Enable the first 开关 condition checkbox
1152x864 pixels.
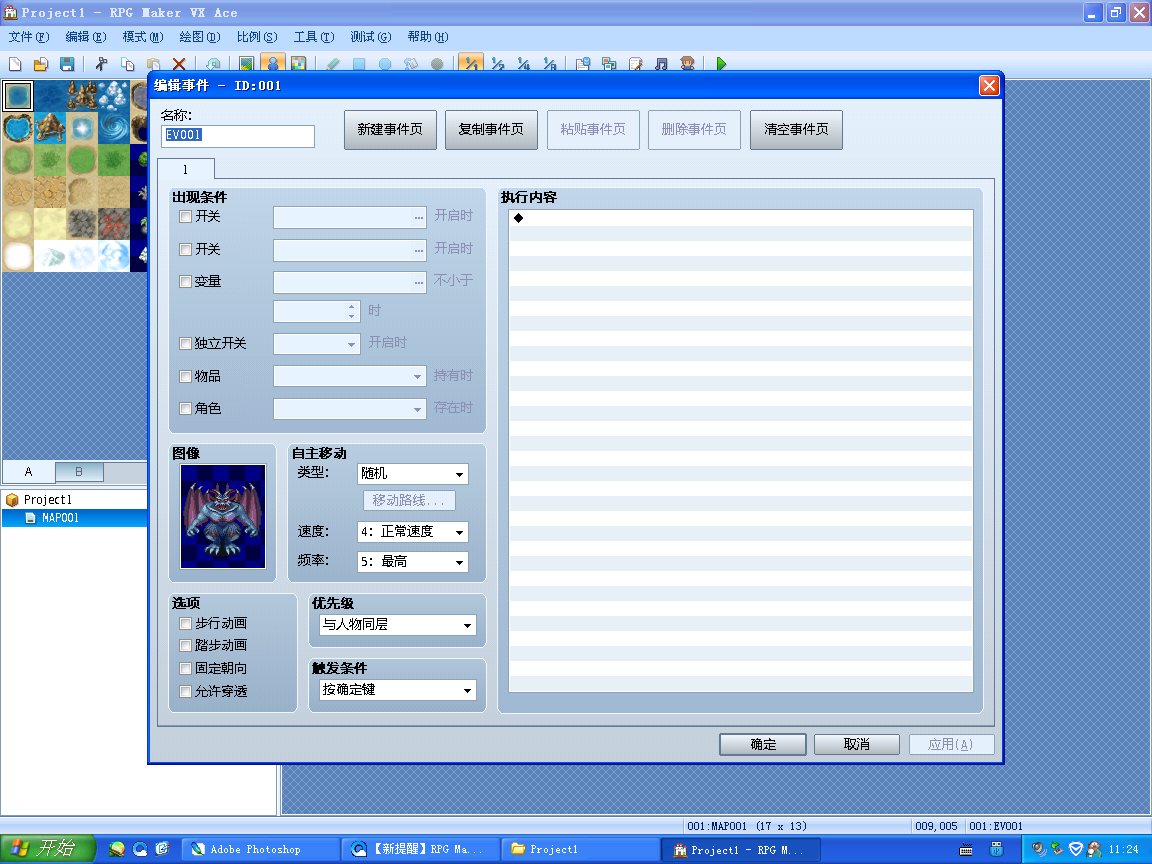(x=186, y=217)
